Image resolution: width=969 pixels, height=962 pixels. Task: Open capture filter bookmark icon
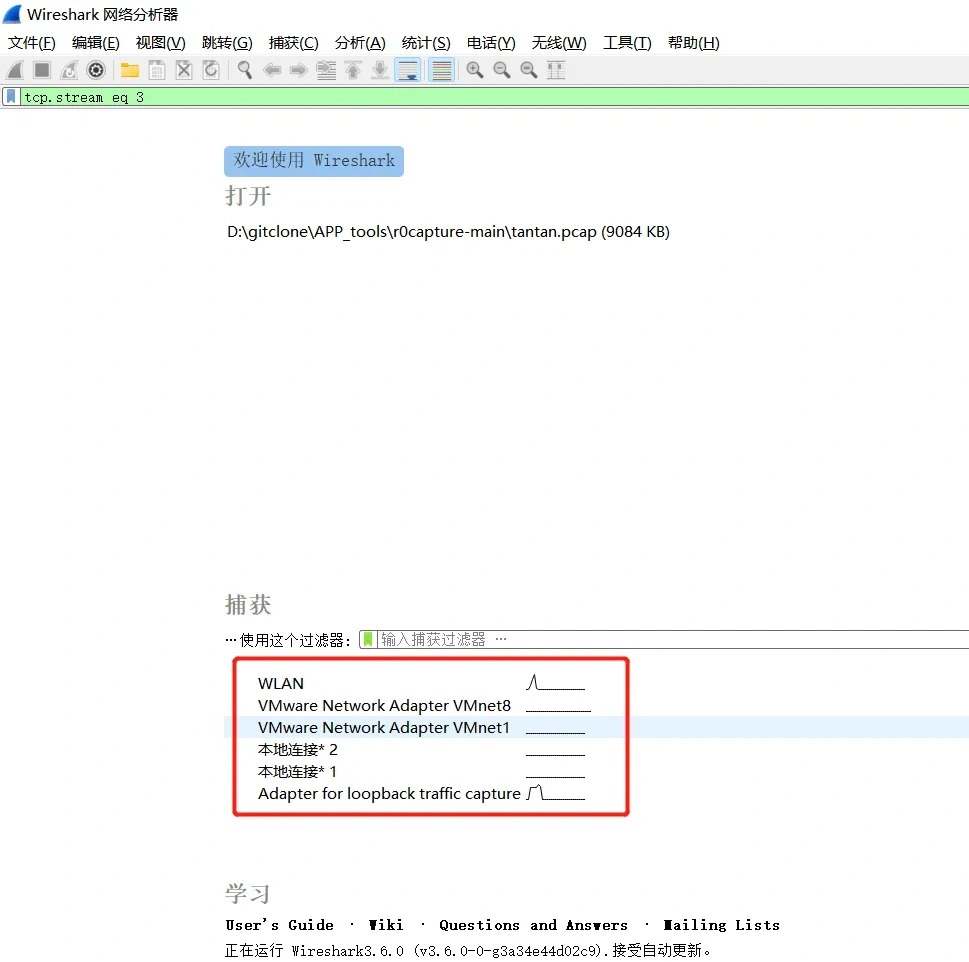coord(368,639)
